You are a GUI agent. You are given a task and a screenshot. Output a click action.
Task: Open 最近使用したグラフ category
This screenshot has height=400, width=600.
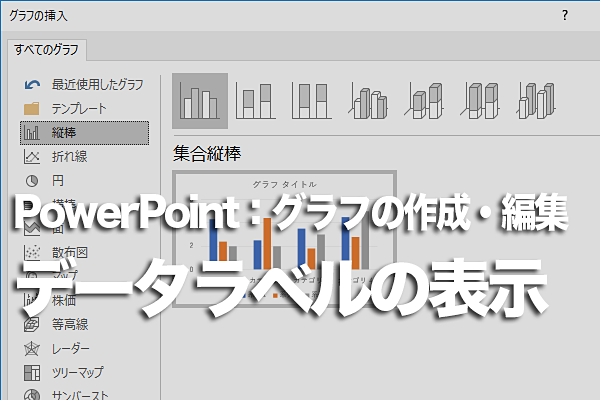click(84, 85)
